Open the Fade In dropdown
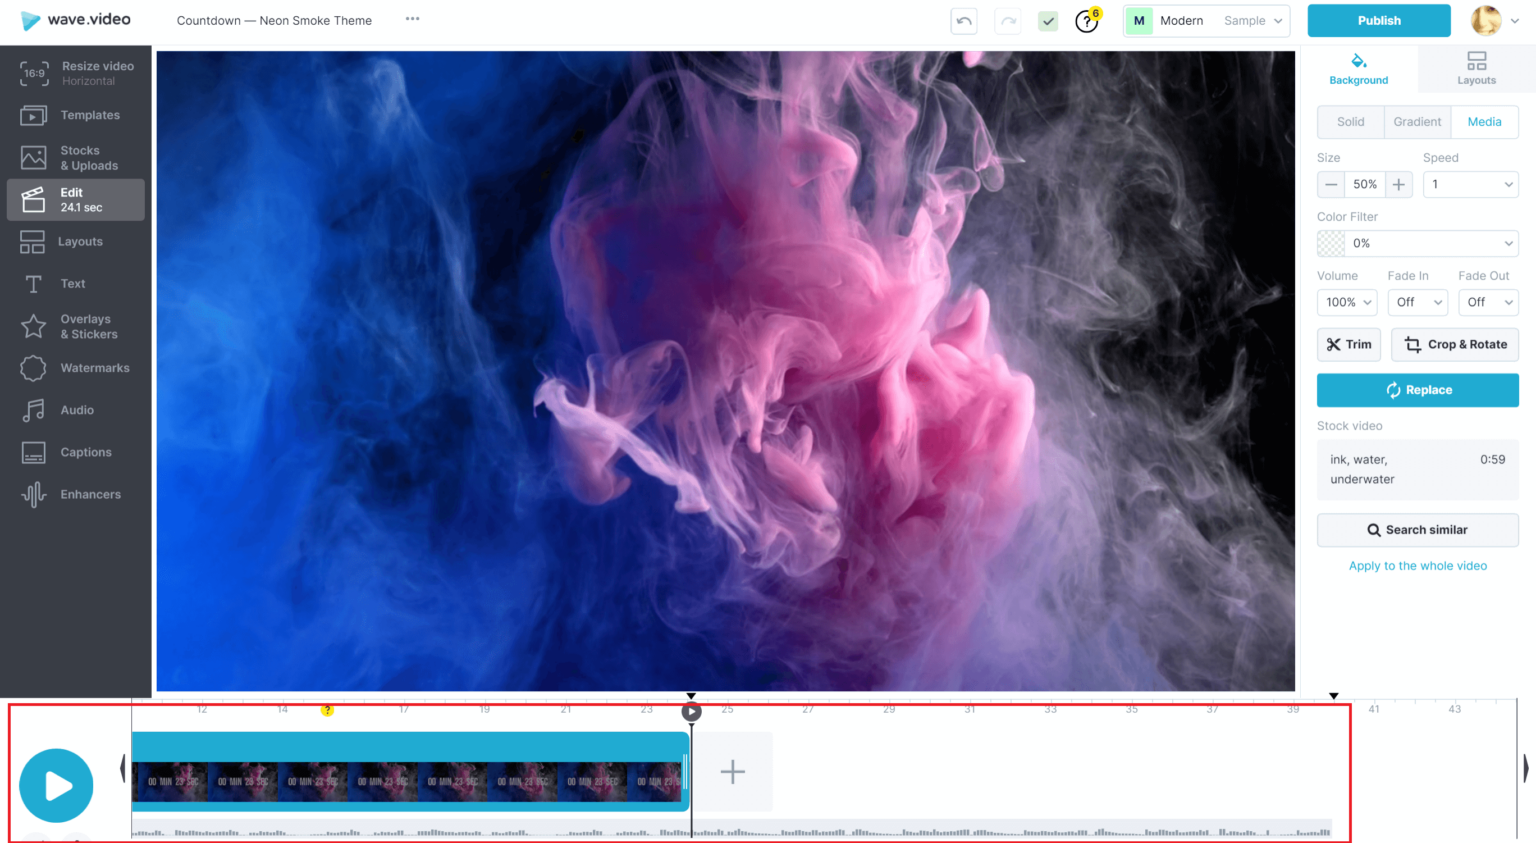The width and height of the screenshot is (1536, 843). [x=1417, y=302]
